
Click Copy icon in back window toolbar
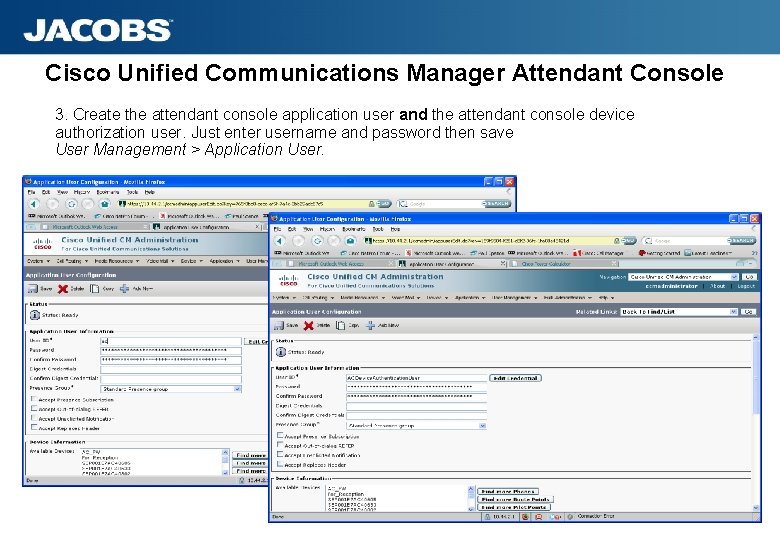click(95, 288)
